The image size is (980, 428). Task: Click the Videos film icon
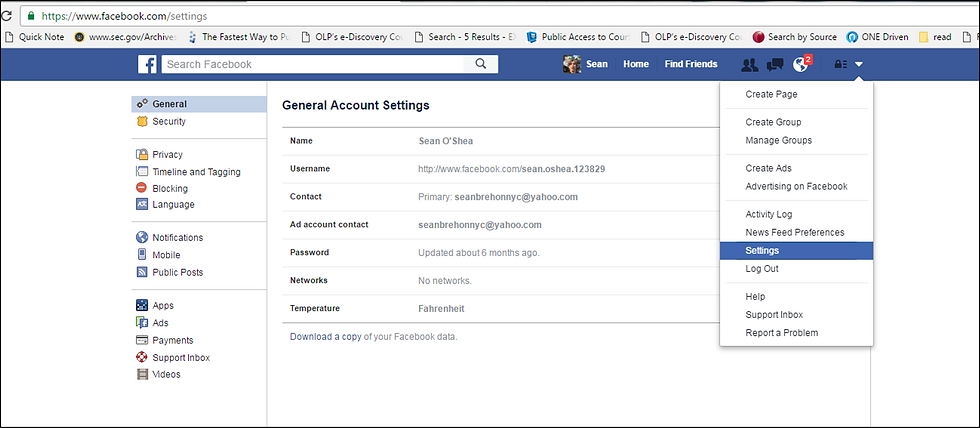tap(142, 374)
